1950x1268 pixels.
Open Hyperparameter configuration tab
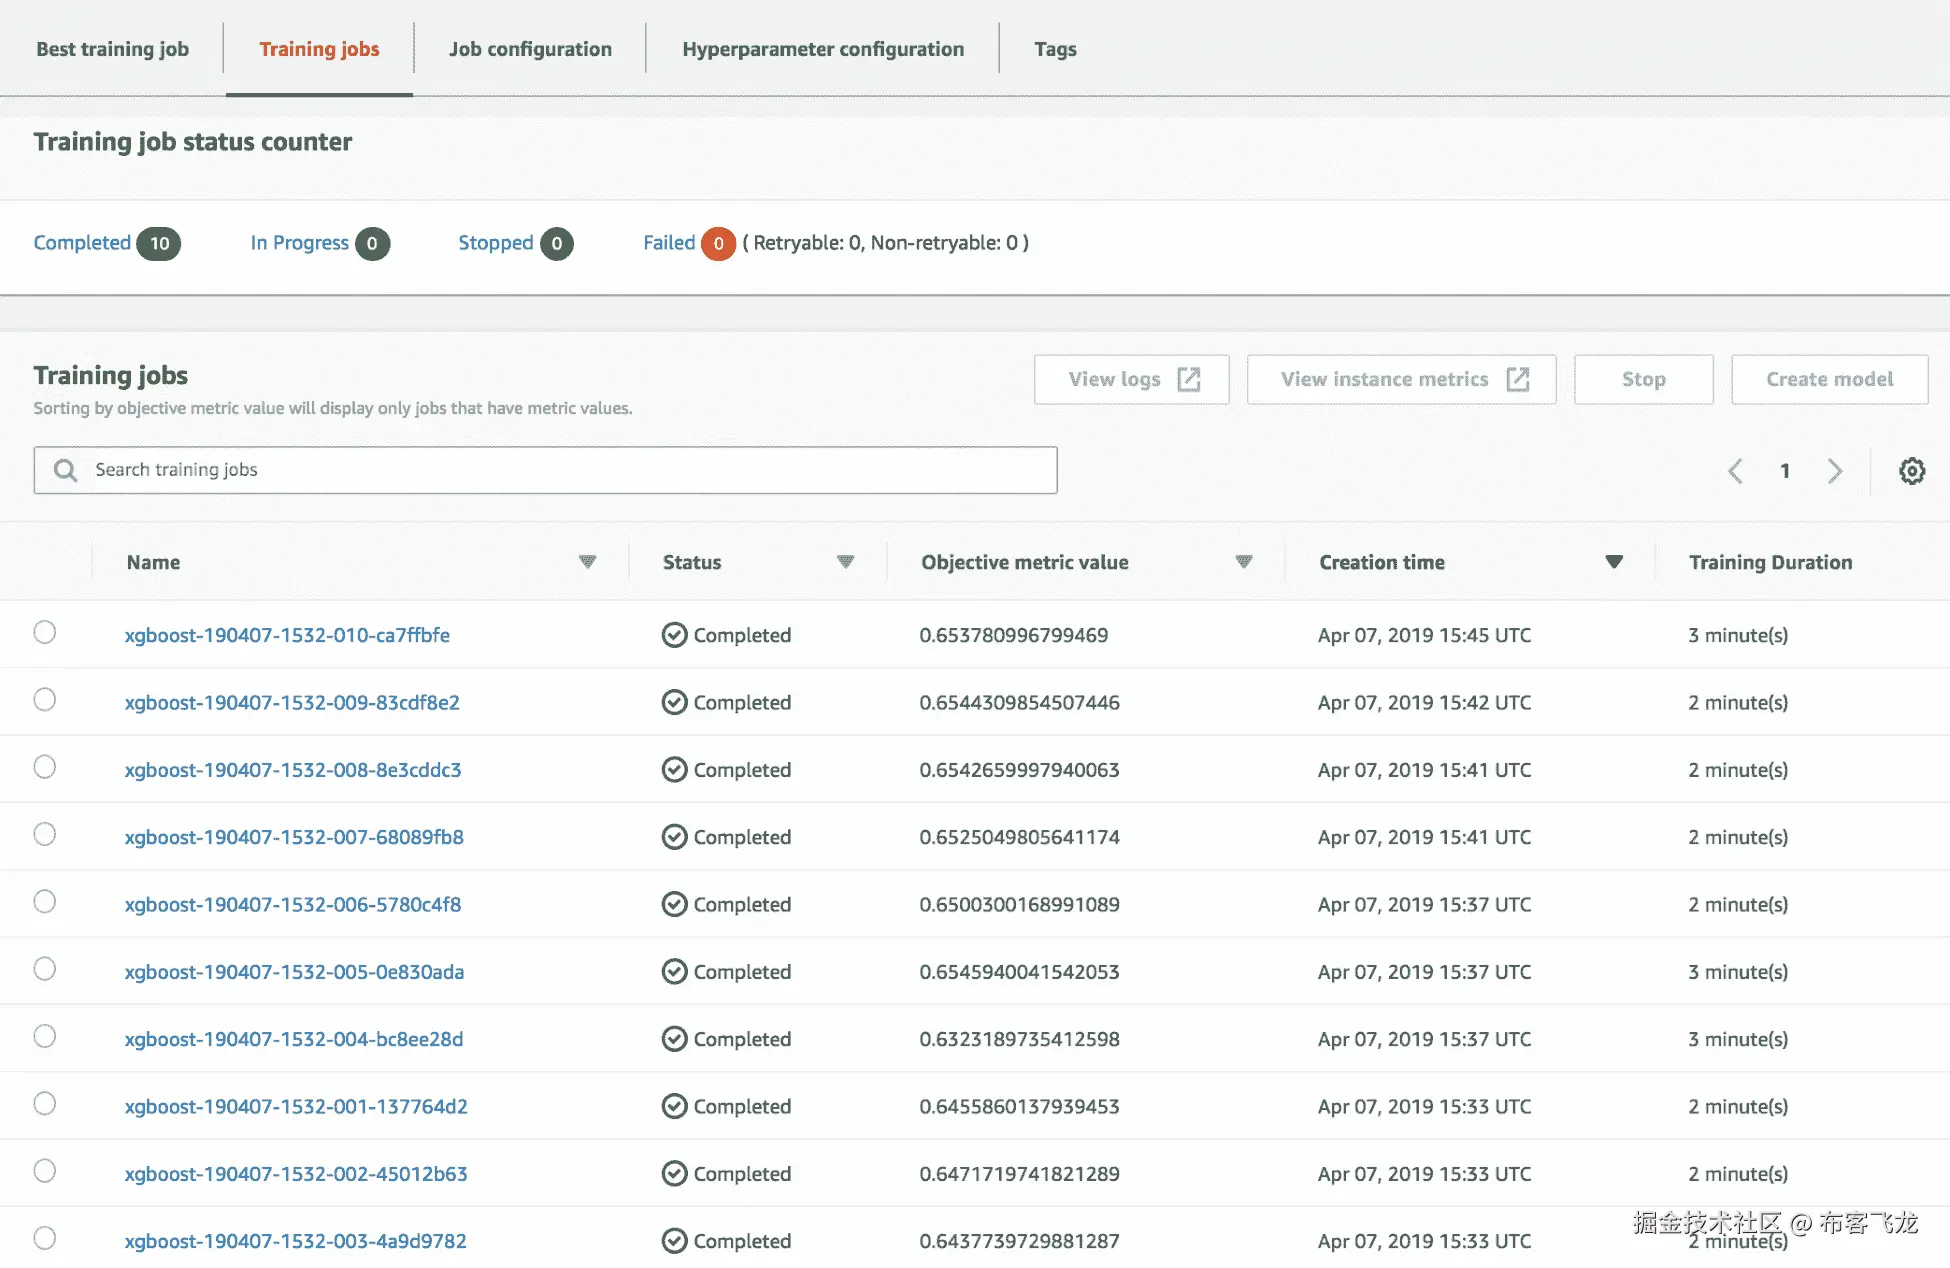click(x=822, y=49)
